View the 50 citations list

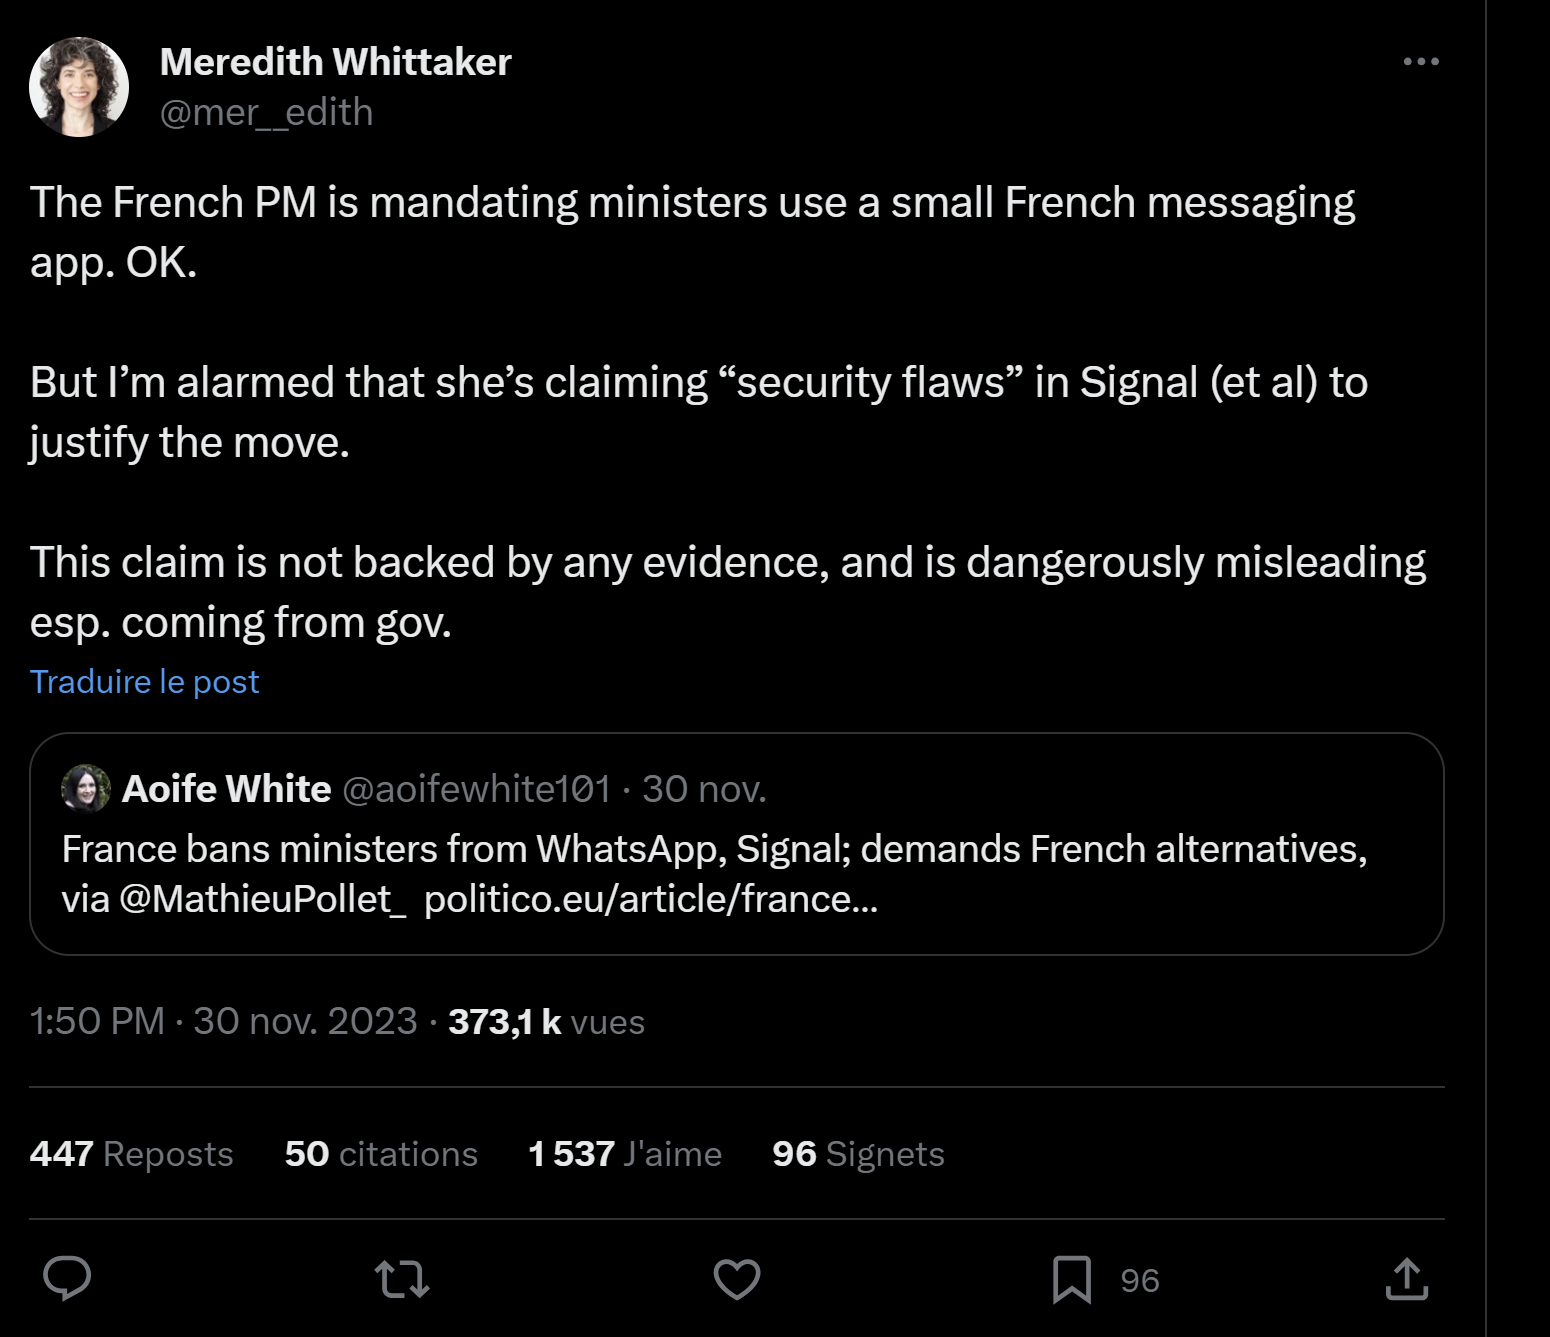point(381,1153)
